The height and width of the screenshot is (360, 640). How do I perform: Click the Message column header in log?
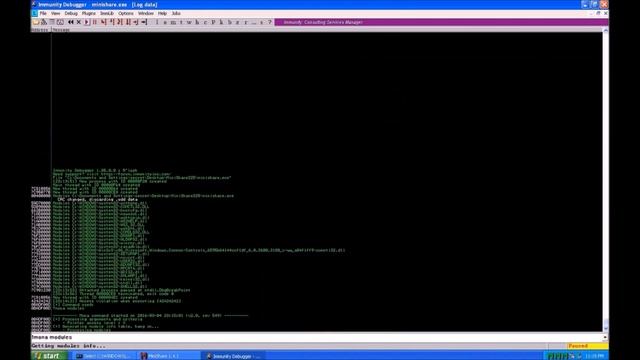(x=61, y=30)
